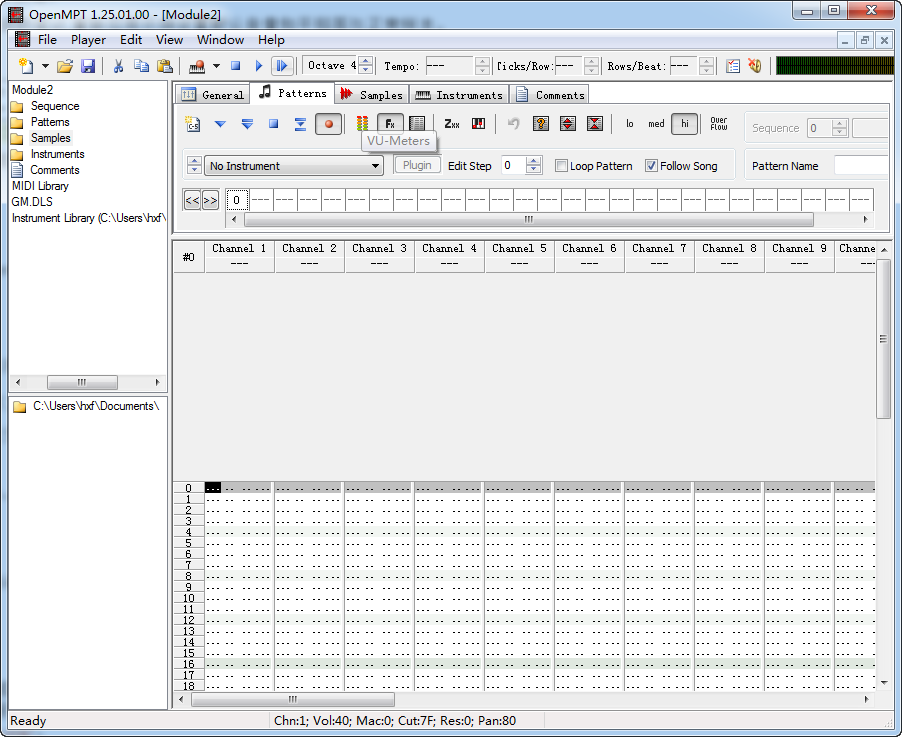Open the file with folder icon
The width and height of the screenshot is (902, 737).
(65, 66)
